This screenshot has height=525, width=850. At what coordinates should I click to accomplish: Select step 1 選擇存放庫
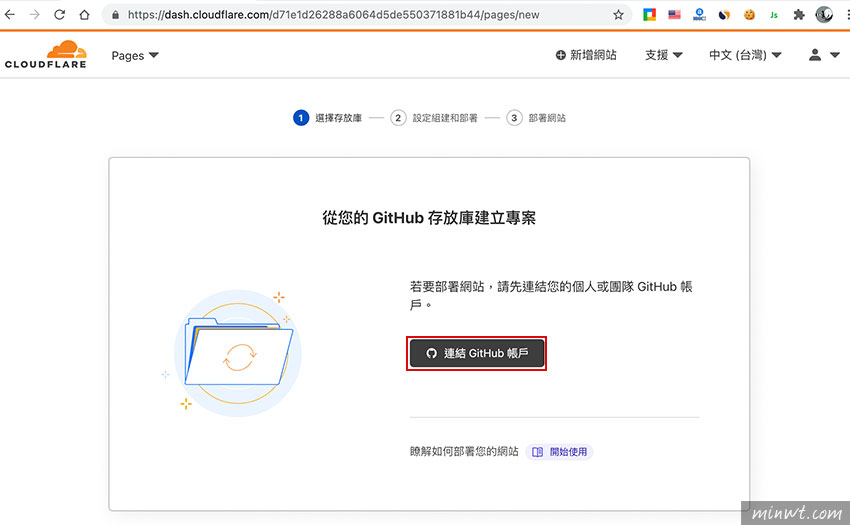[x=327, y=118]
